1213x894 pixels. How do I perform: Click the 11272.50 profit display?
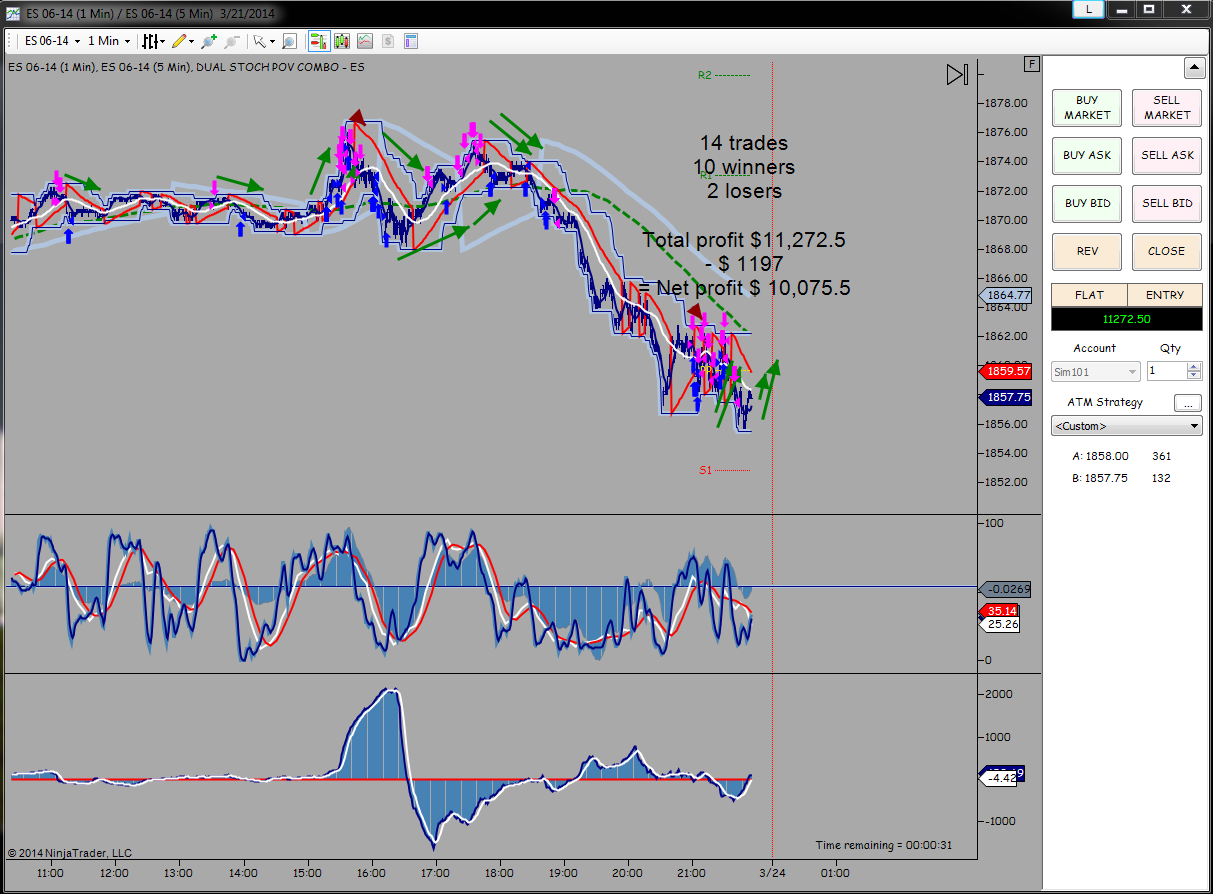(x=1127, y=319)
